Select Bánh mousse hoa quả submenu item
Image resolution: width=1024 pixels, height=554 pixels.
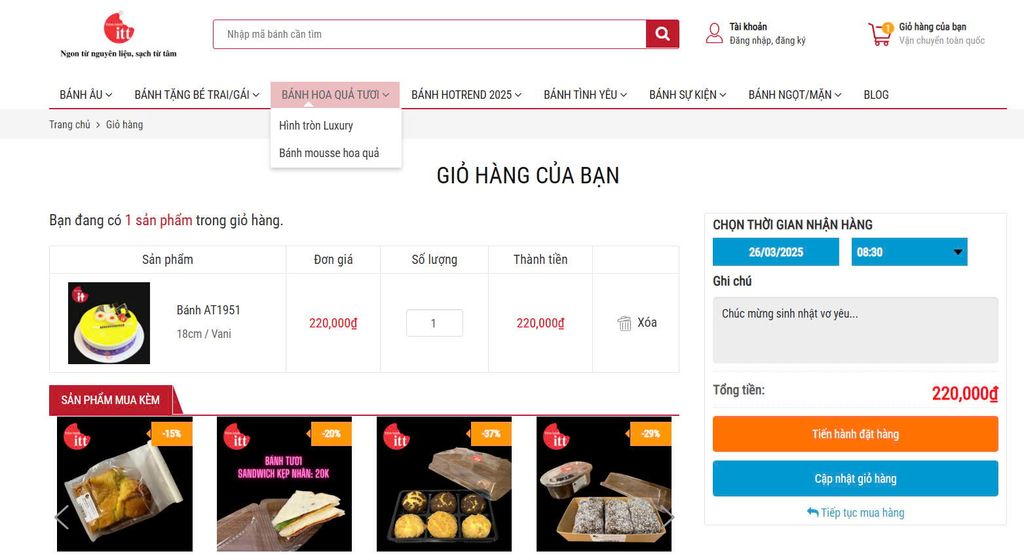[x=329, y=153]
